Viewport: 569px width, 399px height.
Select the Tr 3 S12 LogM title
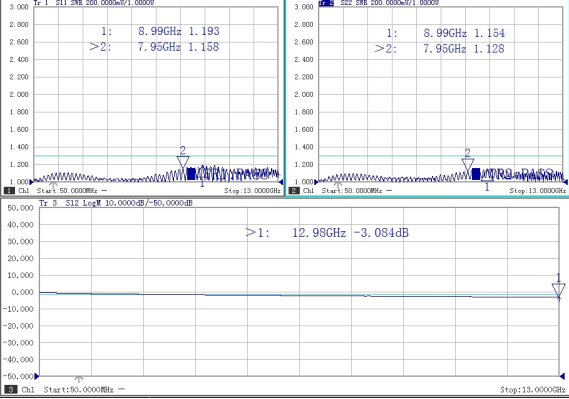coord(116,203)
